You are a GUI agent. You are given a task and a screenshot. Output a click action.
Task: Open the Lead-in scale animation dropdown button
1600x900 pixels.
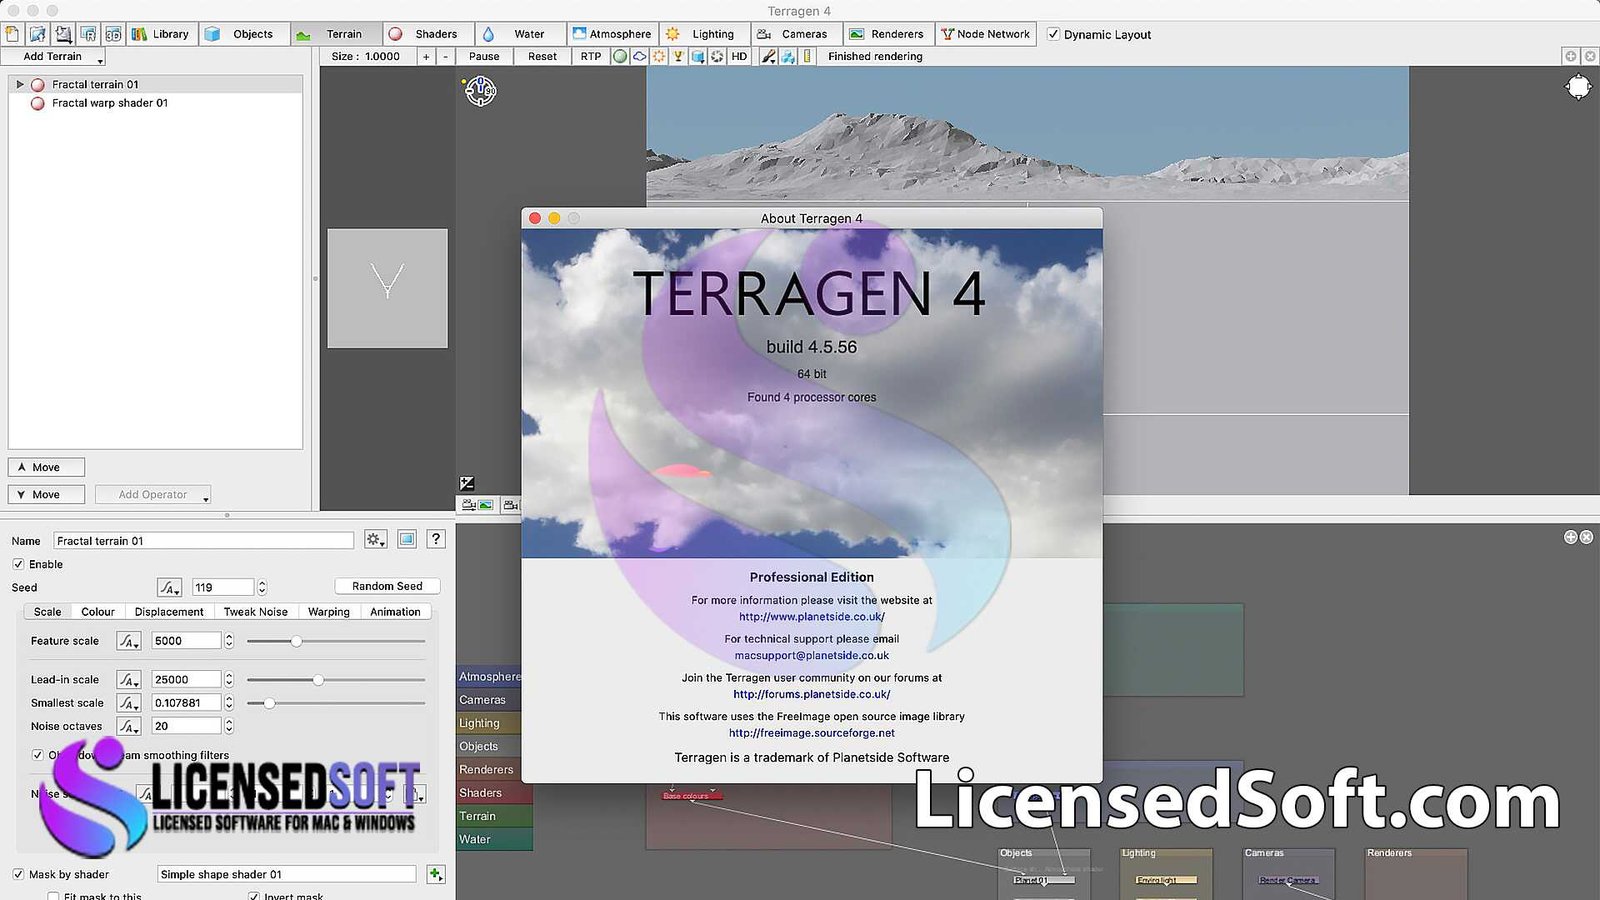click(129, 679)
